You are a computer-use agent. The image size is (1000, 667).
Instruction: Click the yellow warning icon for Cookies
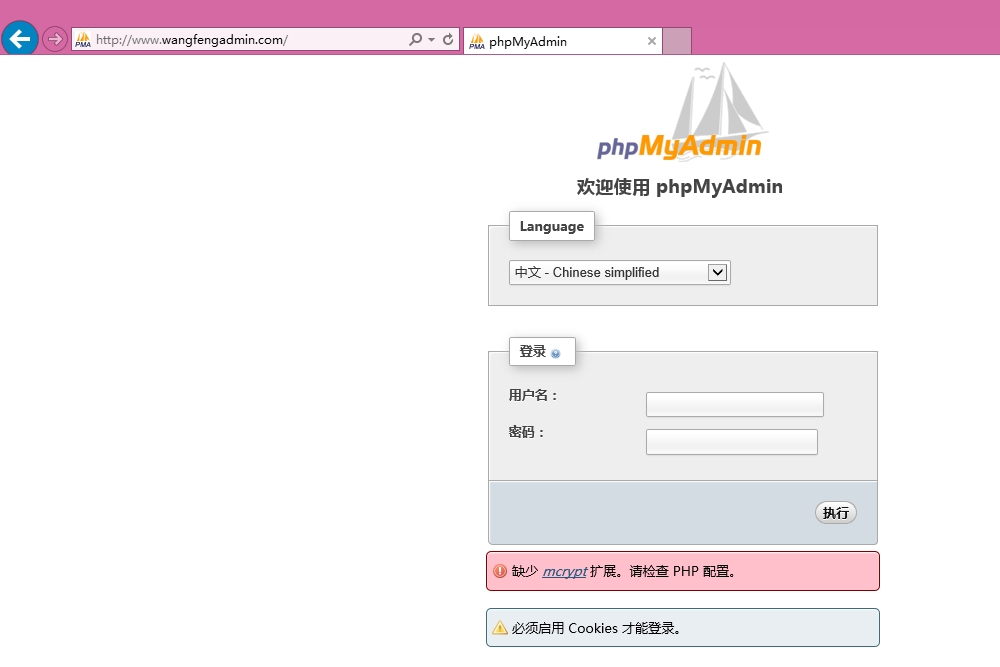pyautogui.click(x=500, y=628)
